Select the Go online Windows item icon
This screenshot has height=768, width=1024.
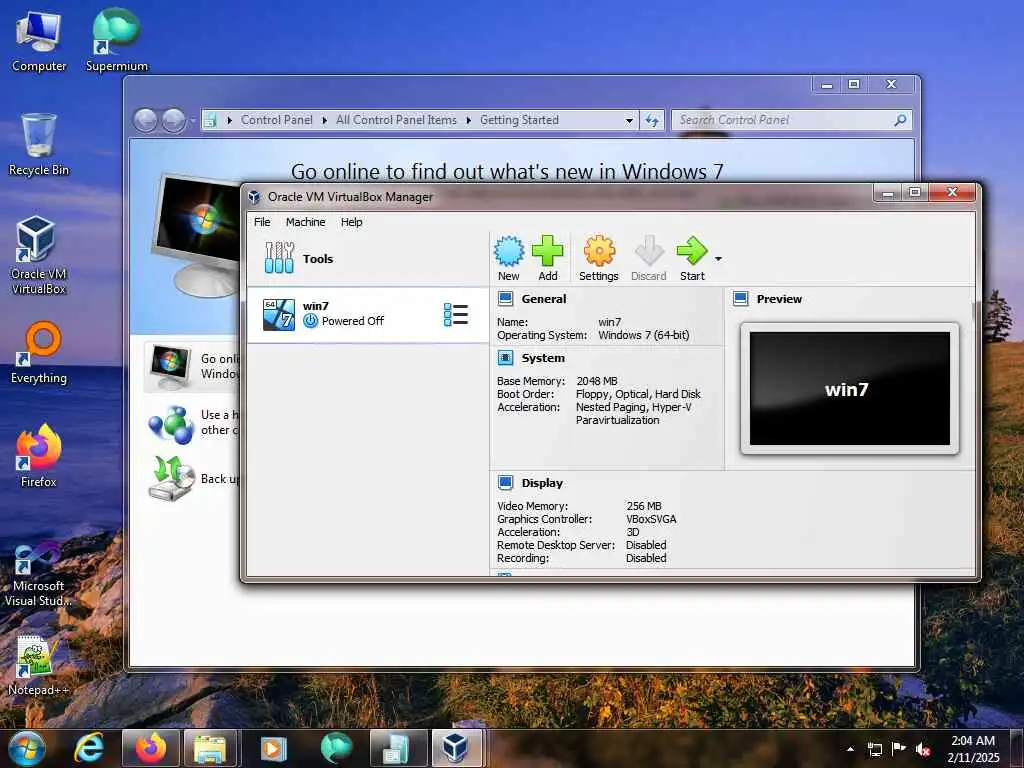pyautogui.click(x=169, y=366)
